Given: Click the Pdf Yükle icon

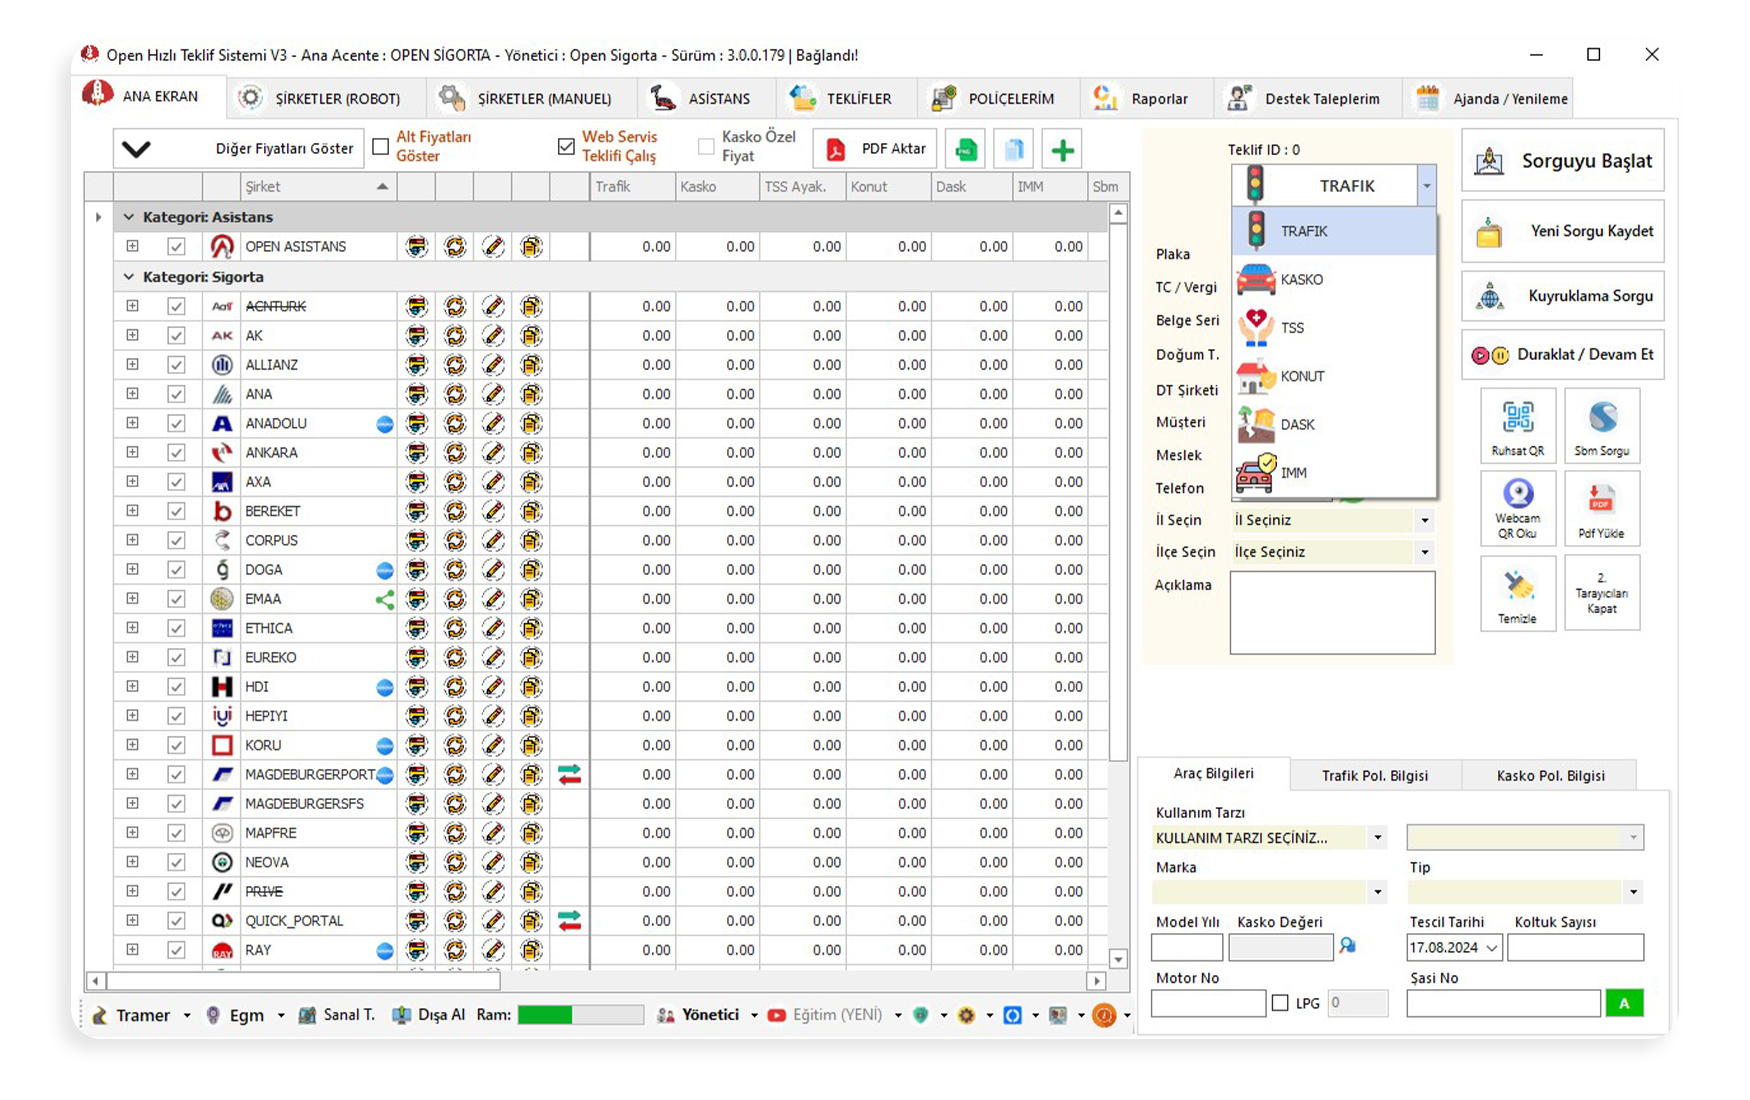Looking at the screenshot, I should [x=1601, y=499].
